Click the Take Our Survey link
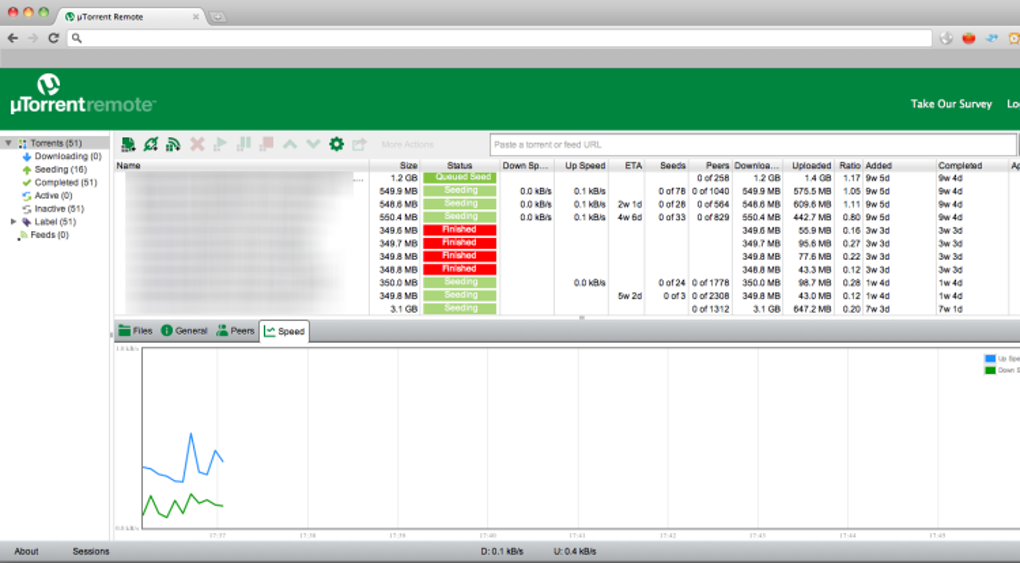 click(951, 104)
